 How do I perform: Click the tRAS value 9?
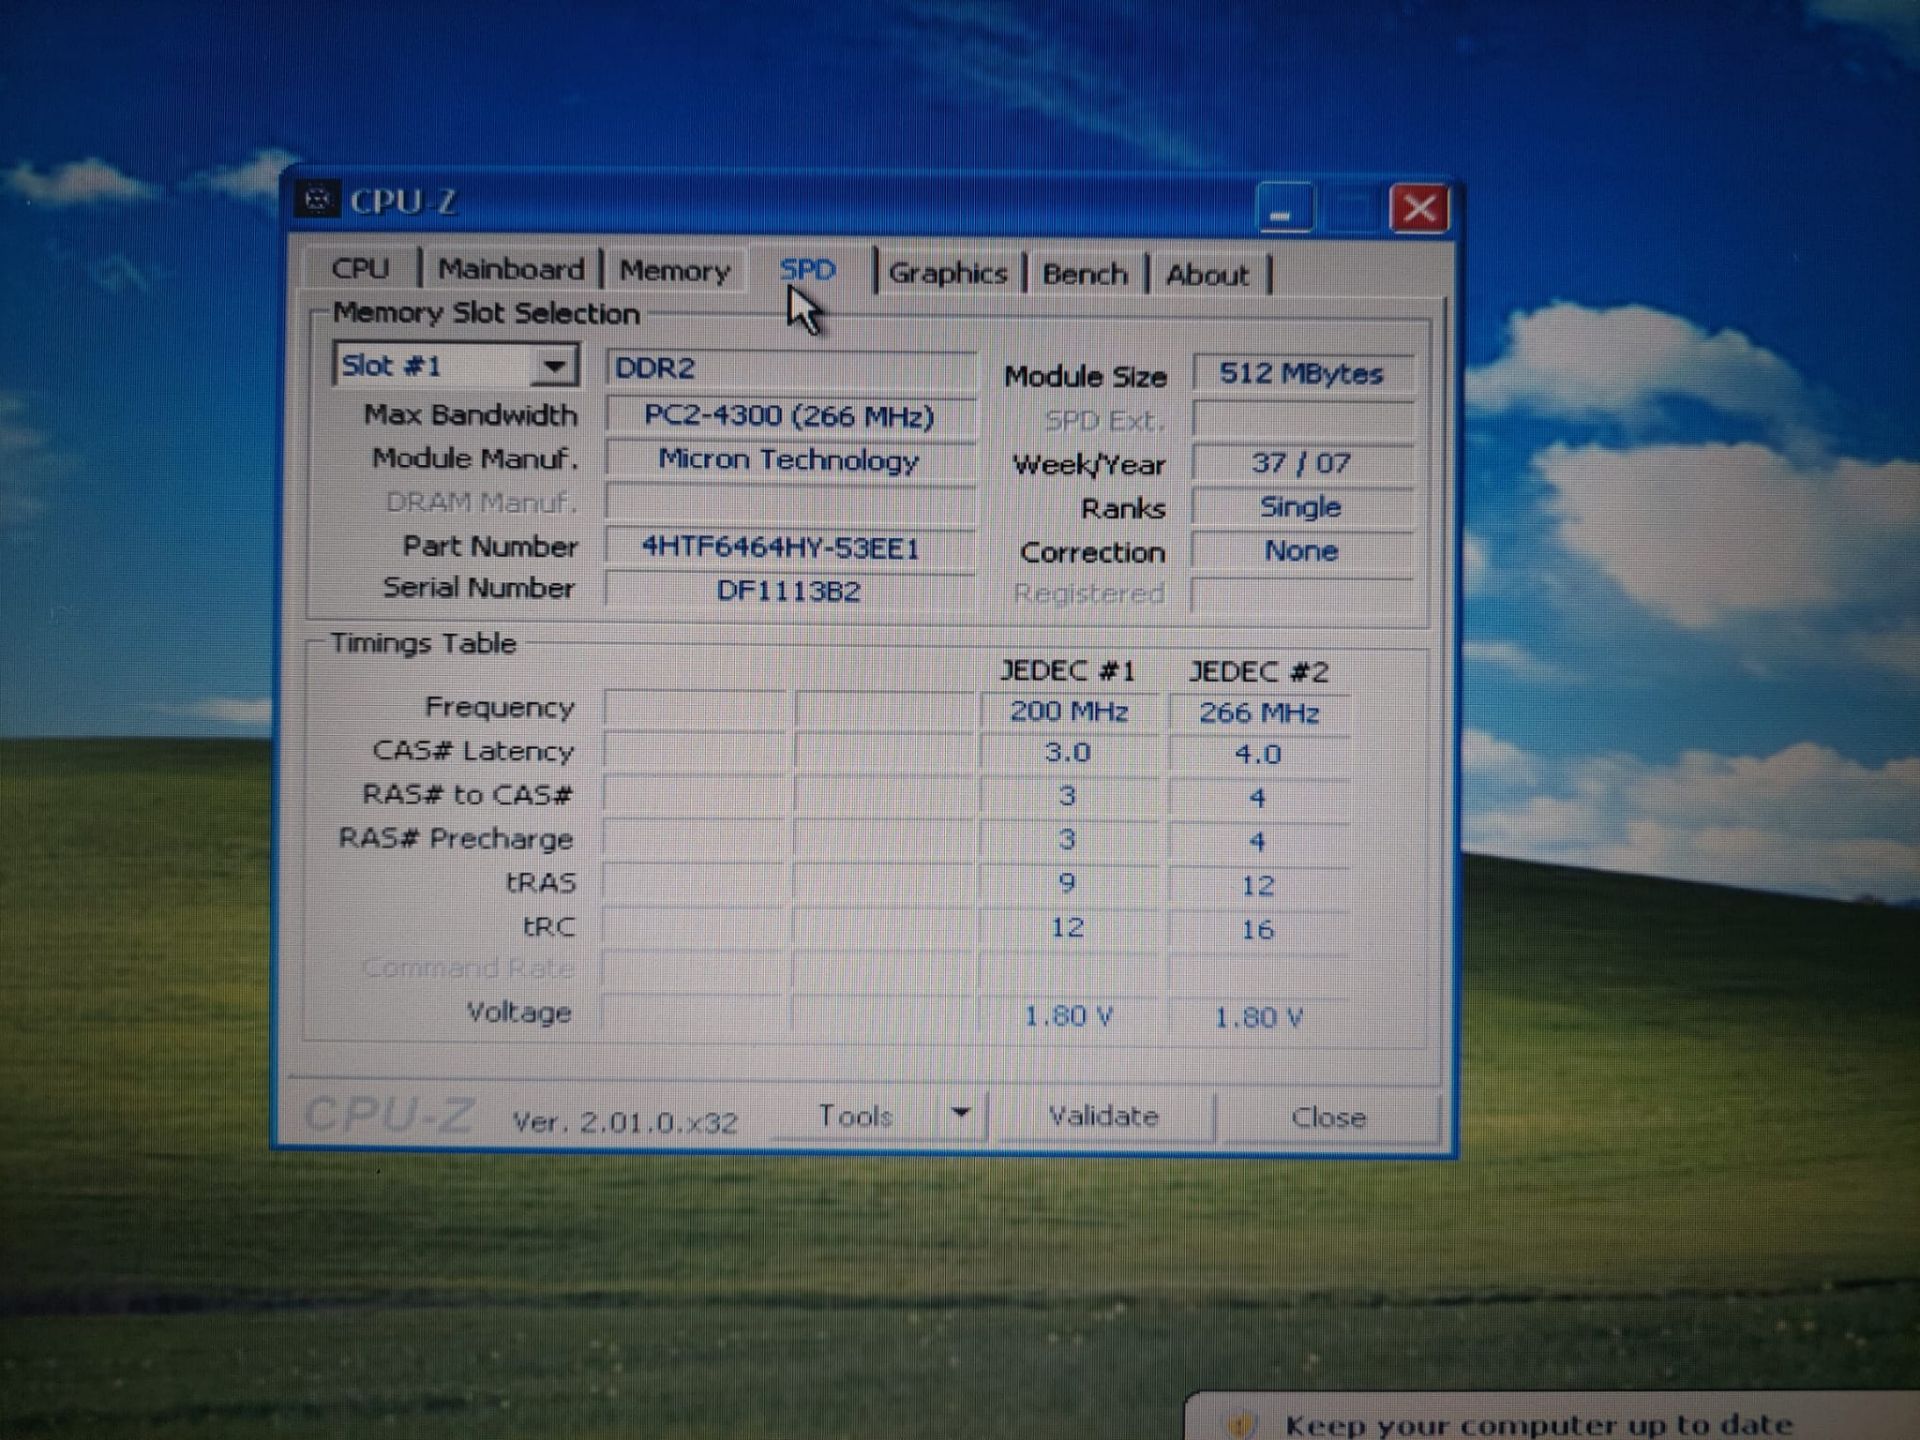click(x=1069, y=884)
